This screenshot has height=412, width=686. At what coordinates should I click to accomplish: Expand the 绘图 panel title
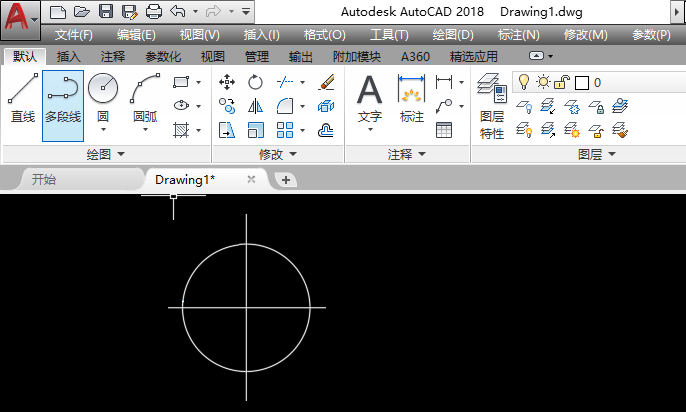[x=106, y=154]
